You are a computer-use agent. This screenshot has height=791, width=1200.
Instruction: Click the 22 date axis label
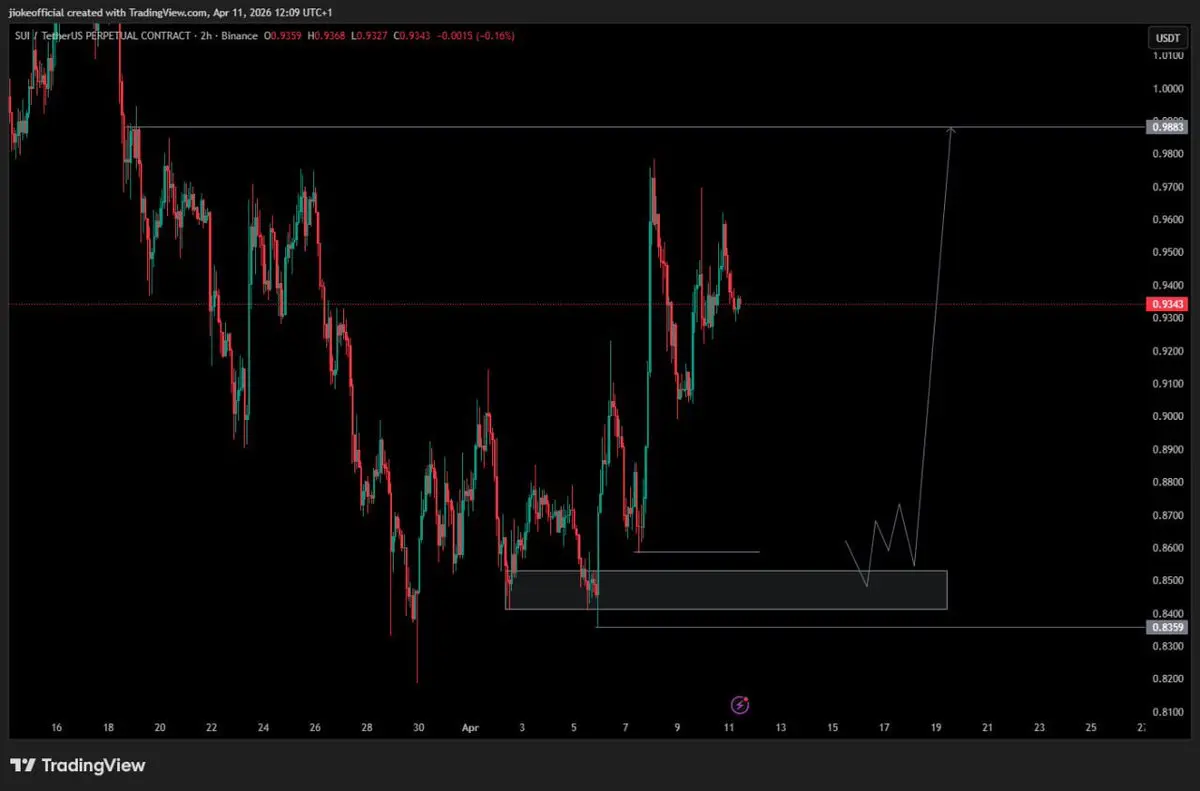click(212, 728)
